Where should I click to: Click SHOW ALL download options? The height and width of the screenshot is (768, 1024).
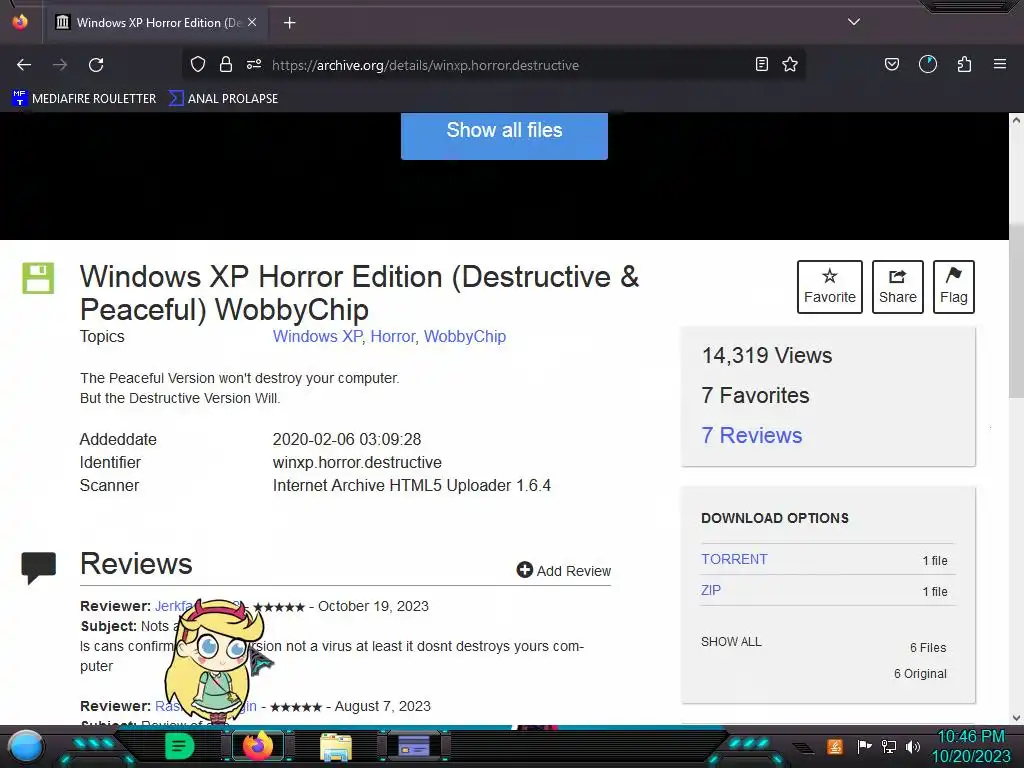coord(731,641)
